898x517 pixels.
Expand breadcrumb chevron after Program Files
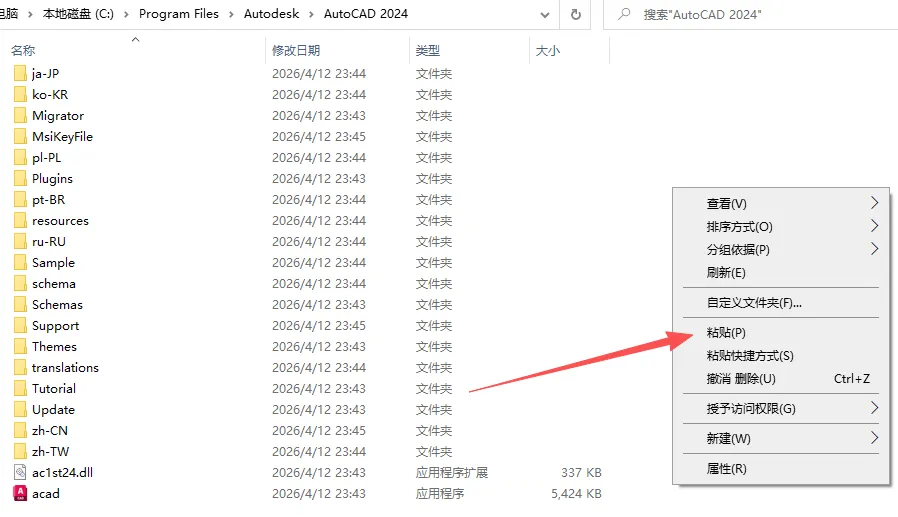click(x=231, y=14)
